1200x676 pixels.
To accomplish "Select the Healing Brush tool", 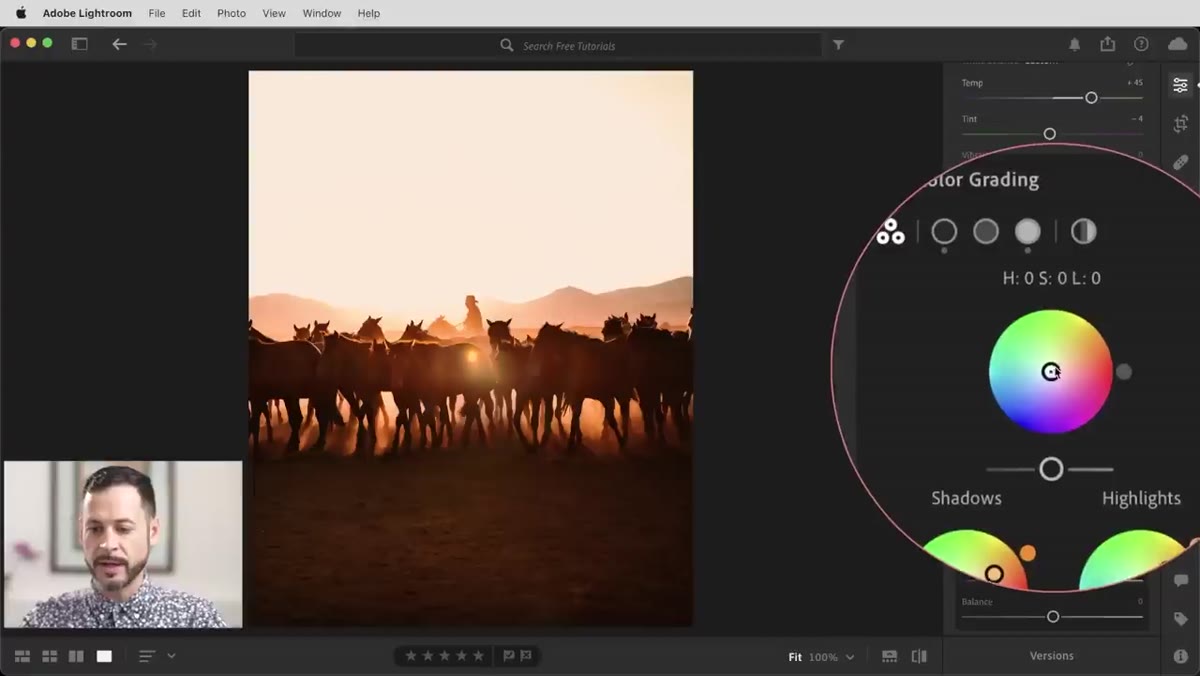I will click(x=1180, y=162).
